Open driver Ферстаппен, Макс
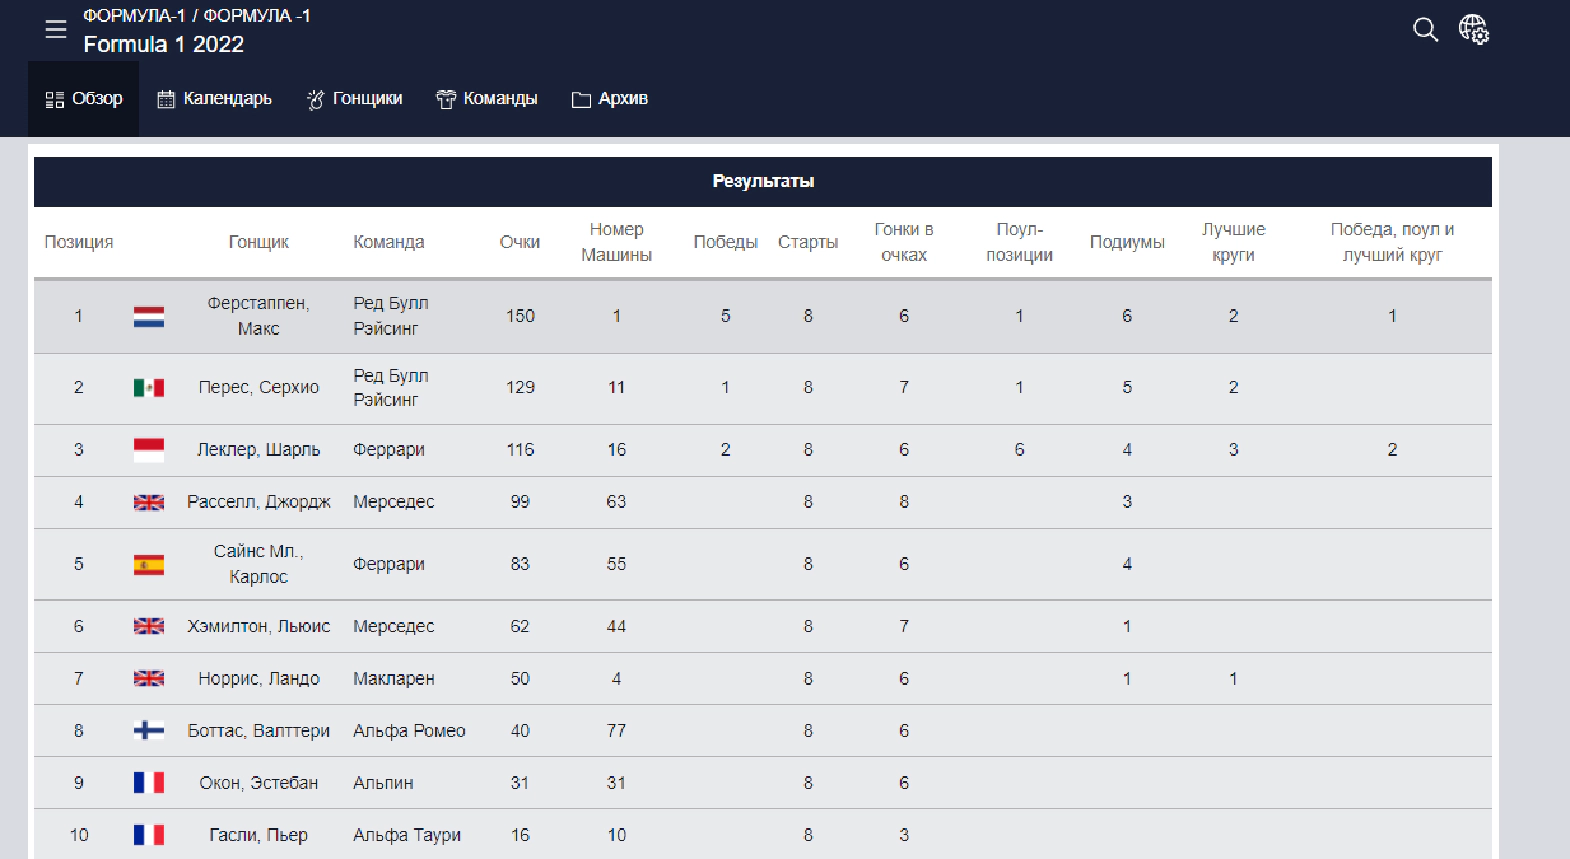 click(258, 316)
